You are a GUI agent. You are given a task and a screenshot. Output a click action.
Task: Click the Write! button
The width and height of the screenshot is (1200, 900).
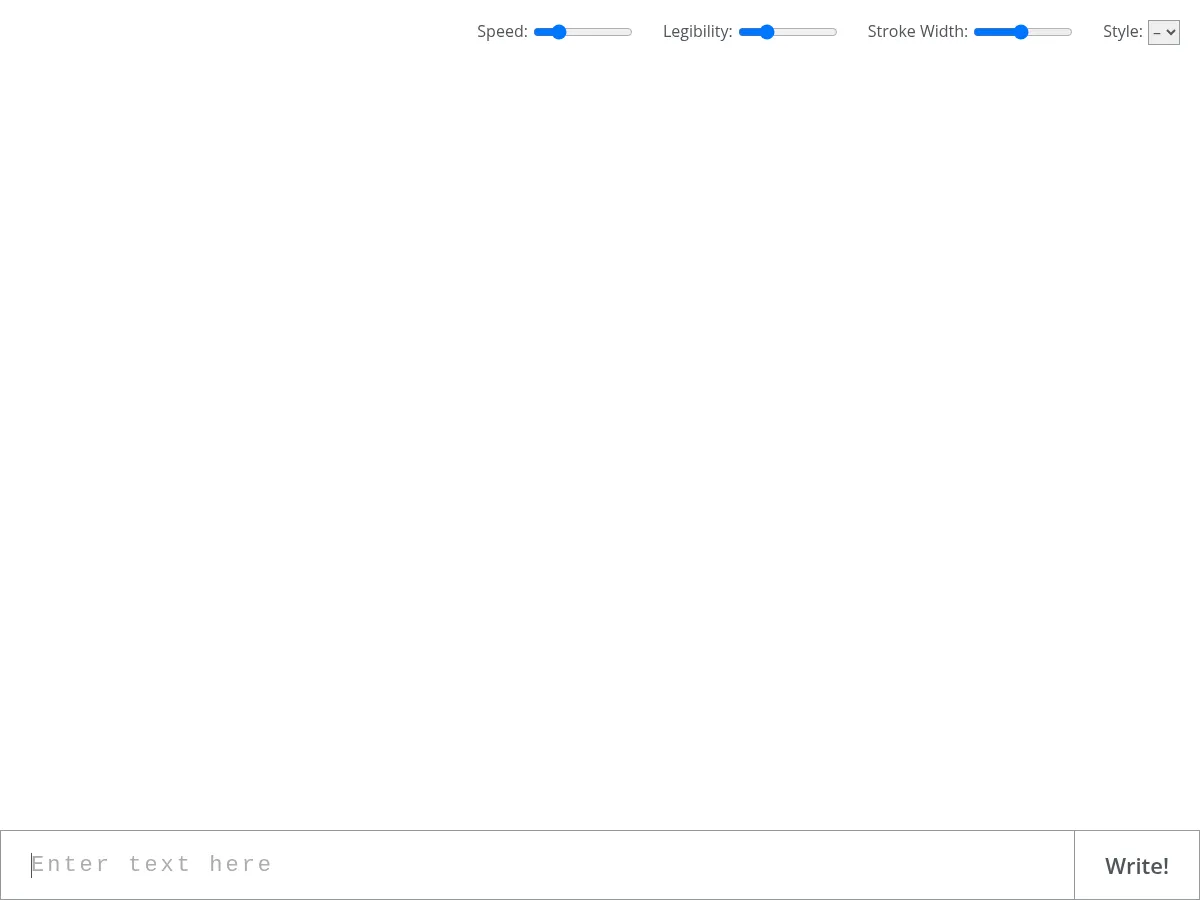(1136, 865)
